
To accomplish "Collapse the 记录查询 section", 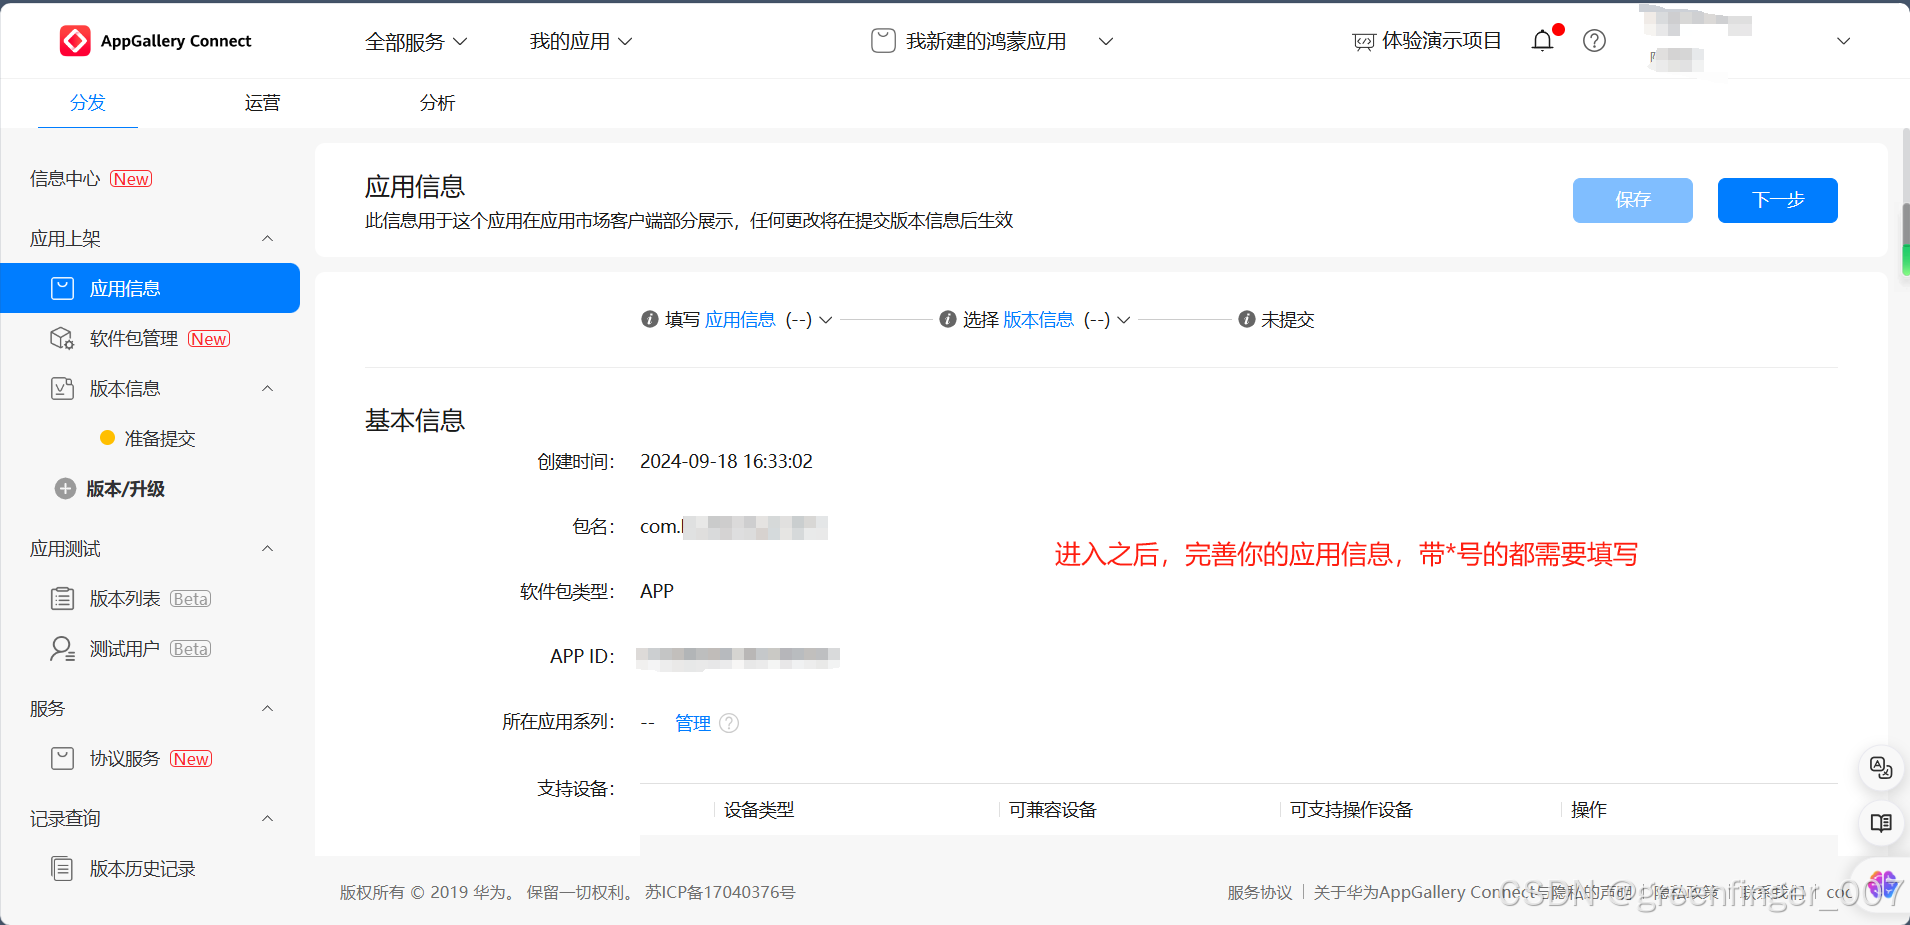I will (267, 818).
